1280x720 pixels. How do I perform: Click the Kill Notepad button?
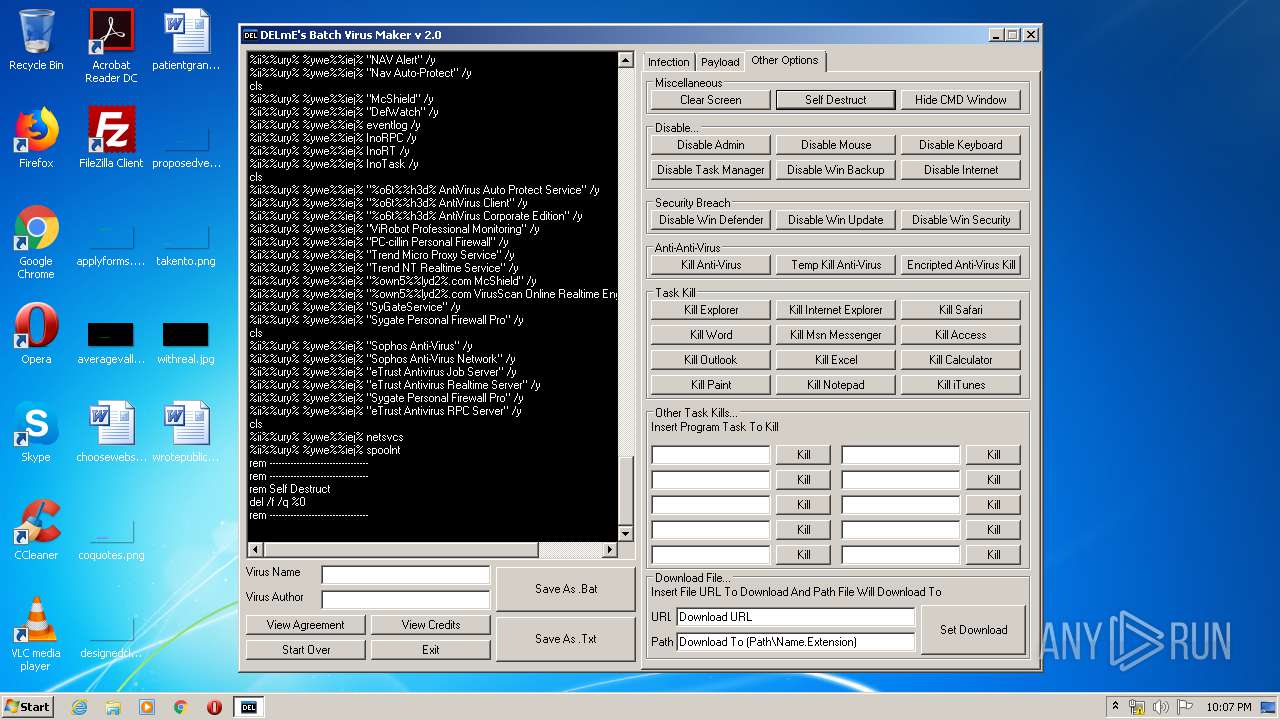pyautogui.click(x=836, y=385)
